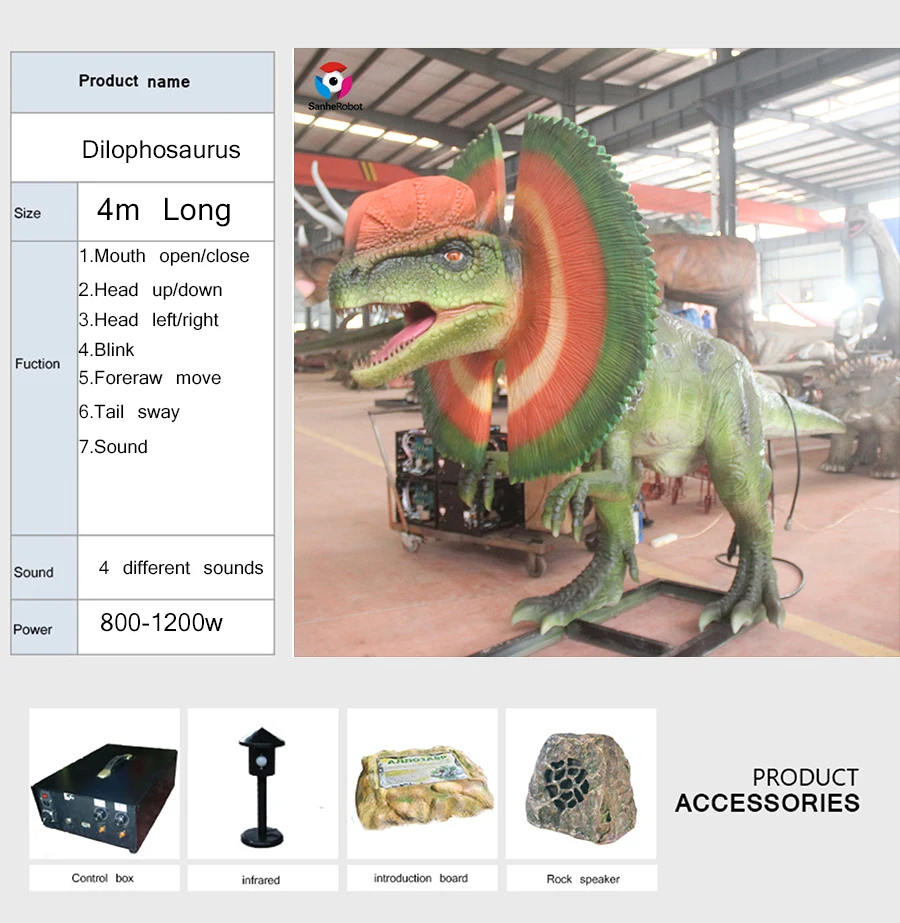900x923 pixels.
Task: Click the 'Control box' caption
Action: [103, 878]
